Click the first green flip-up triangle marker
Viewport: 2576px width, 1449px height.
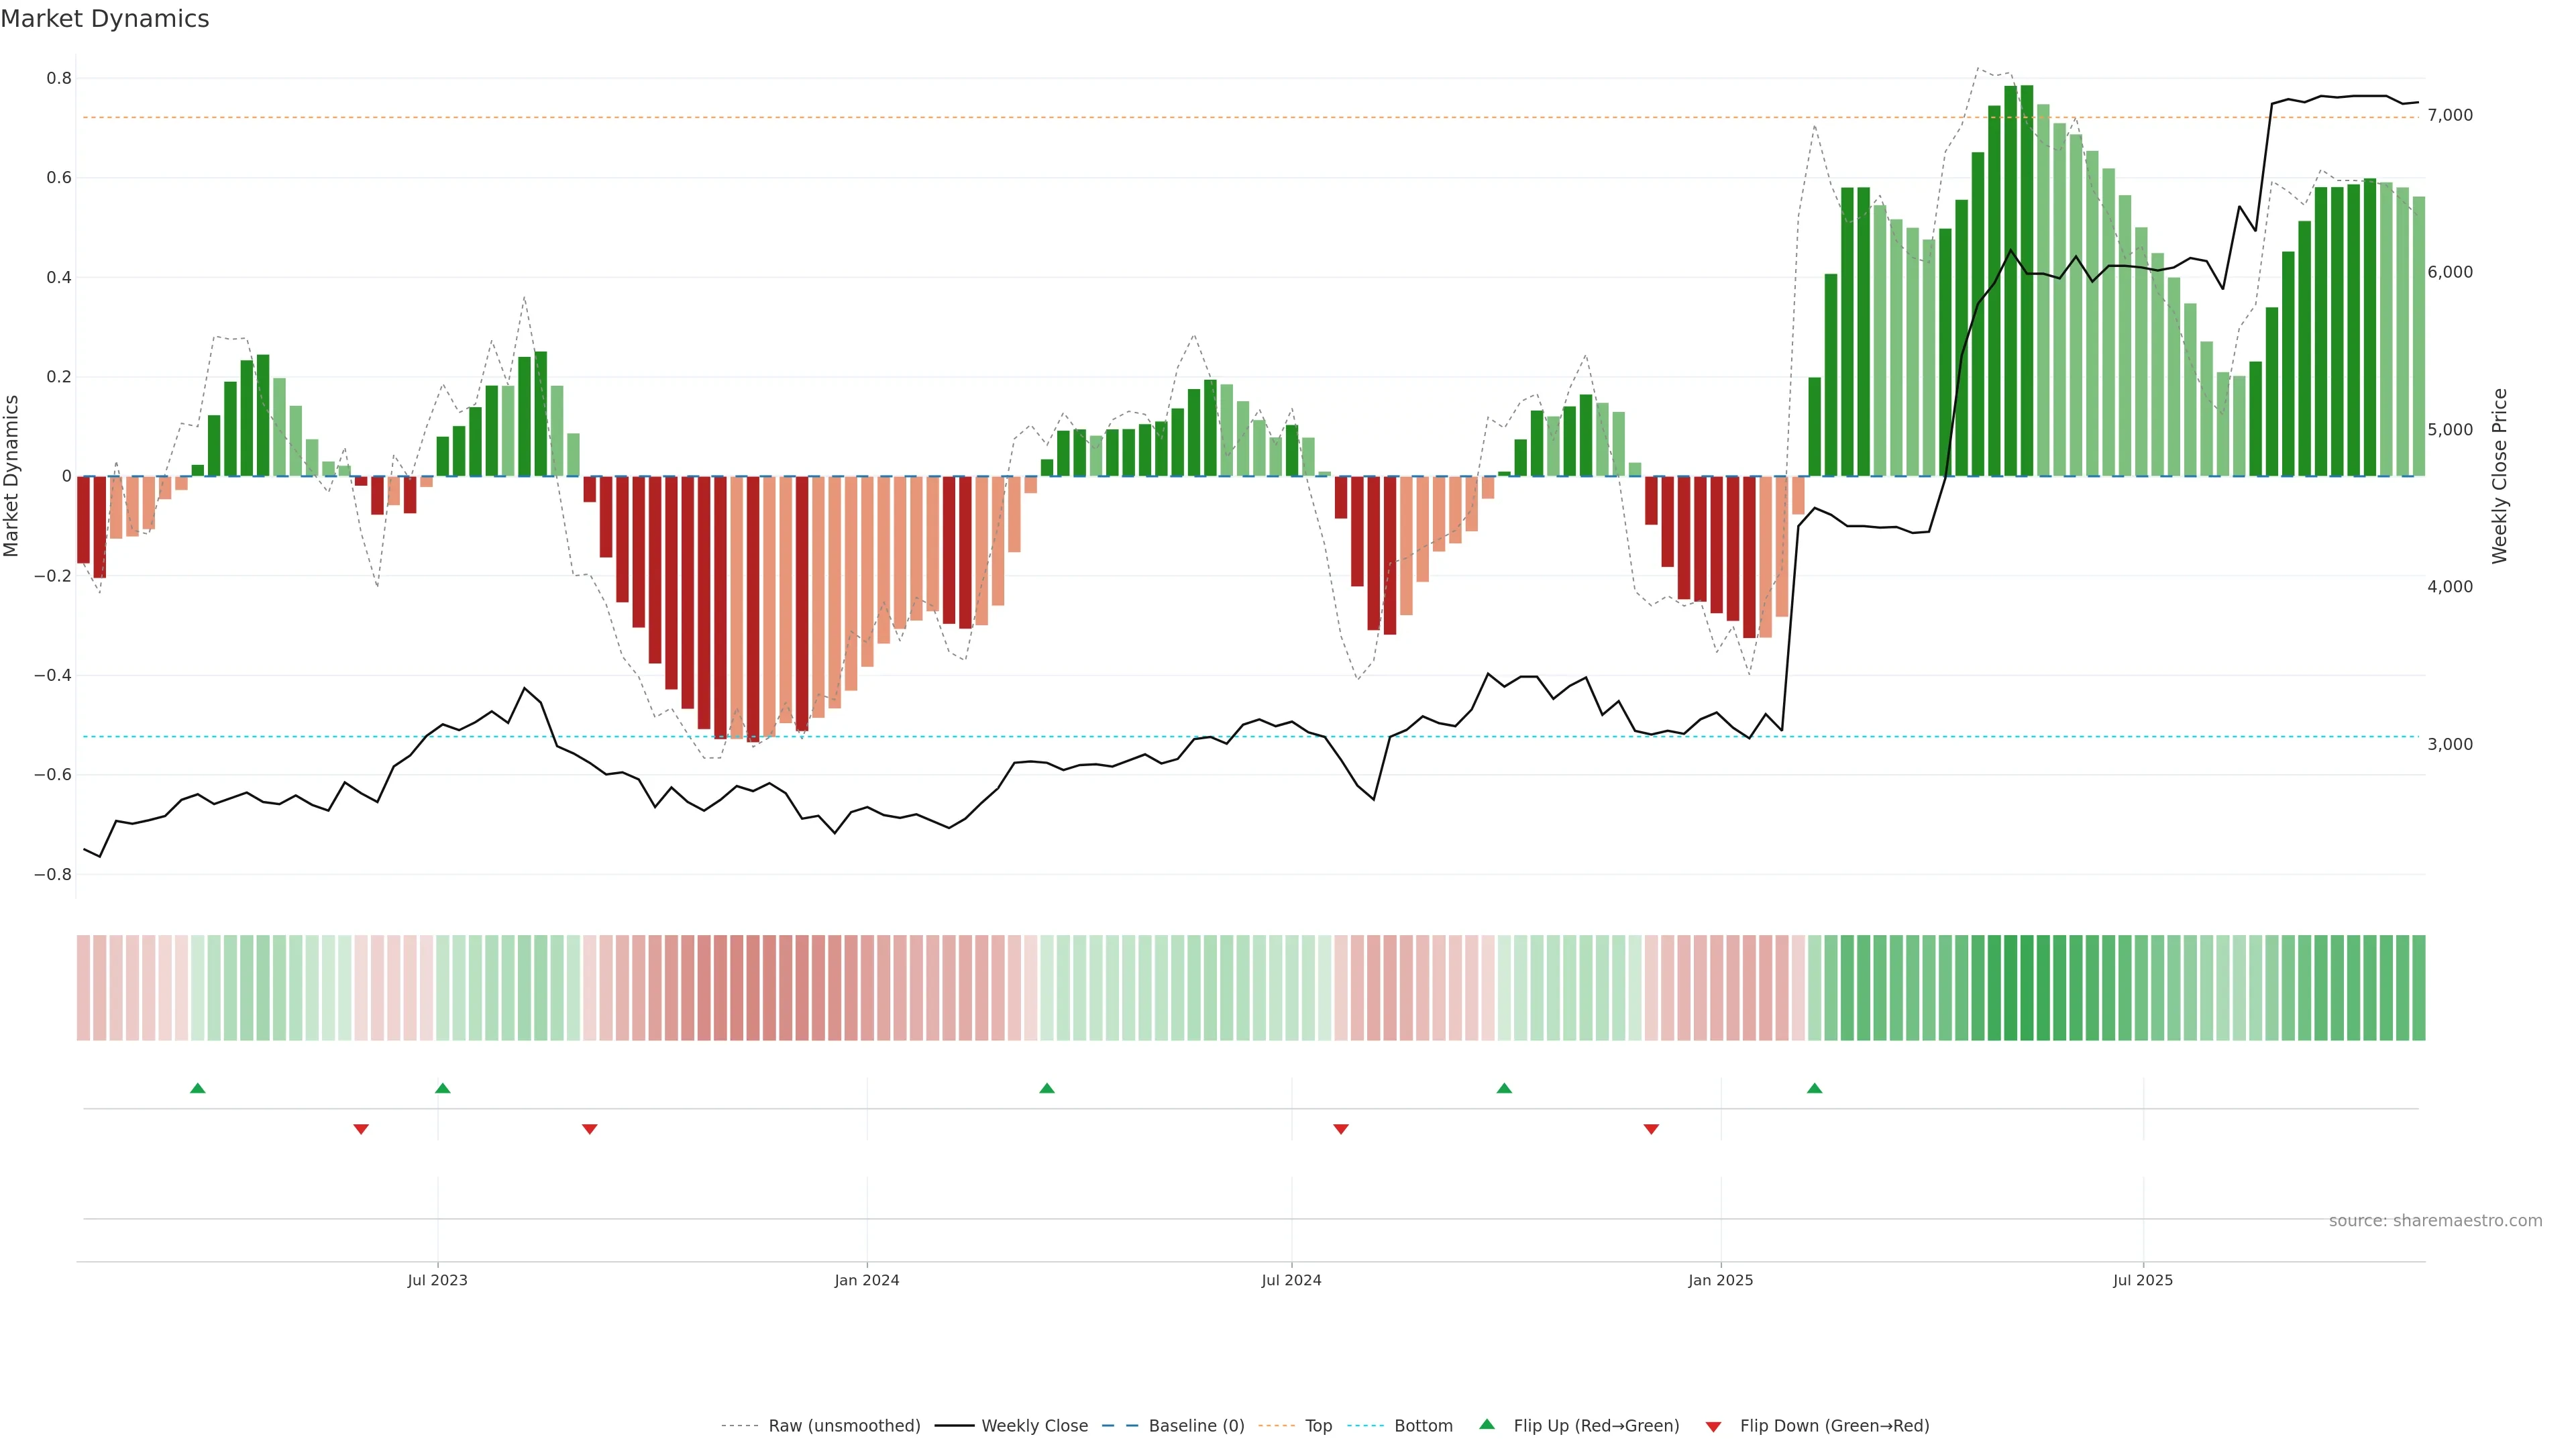(198, 1088)
